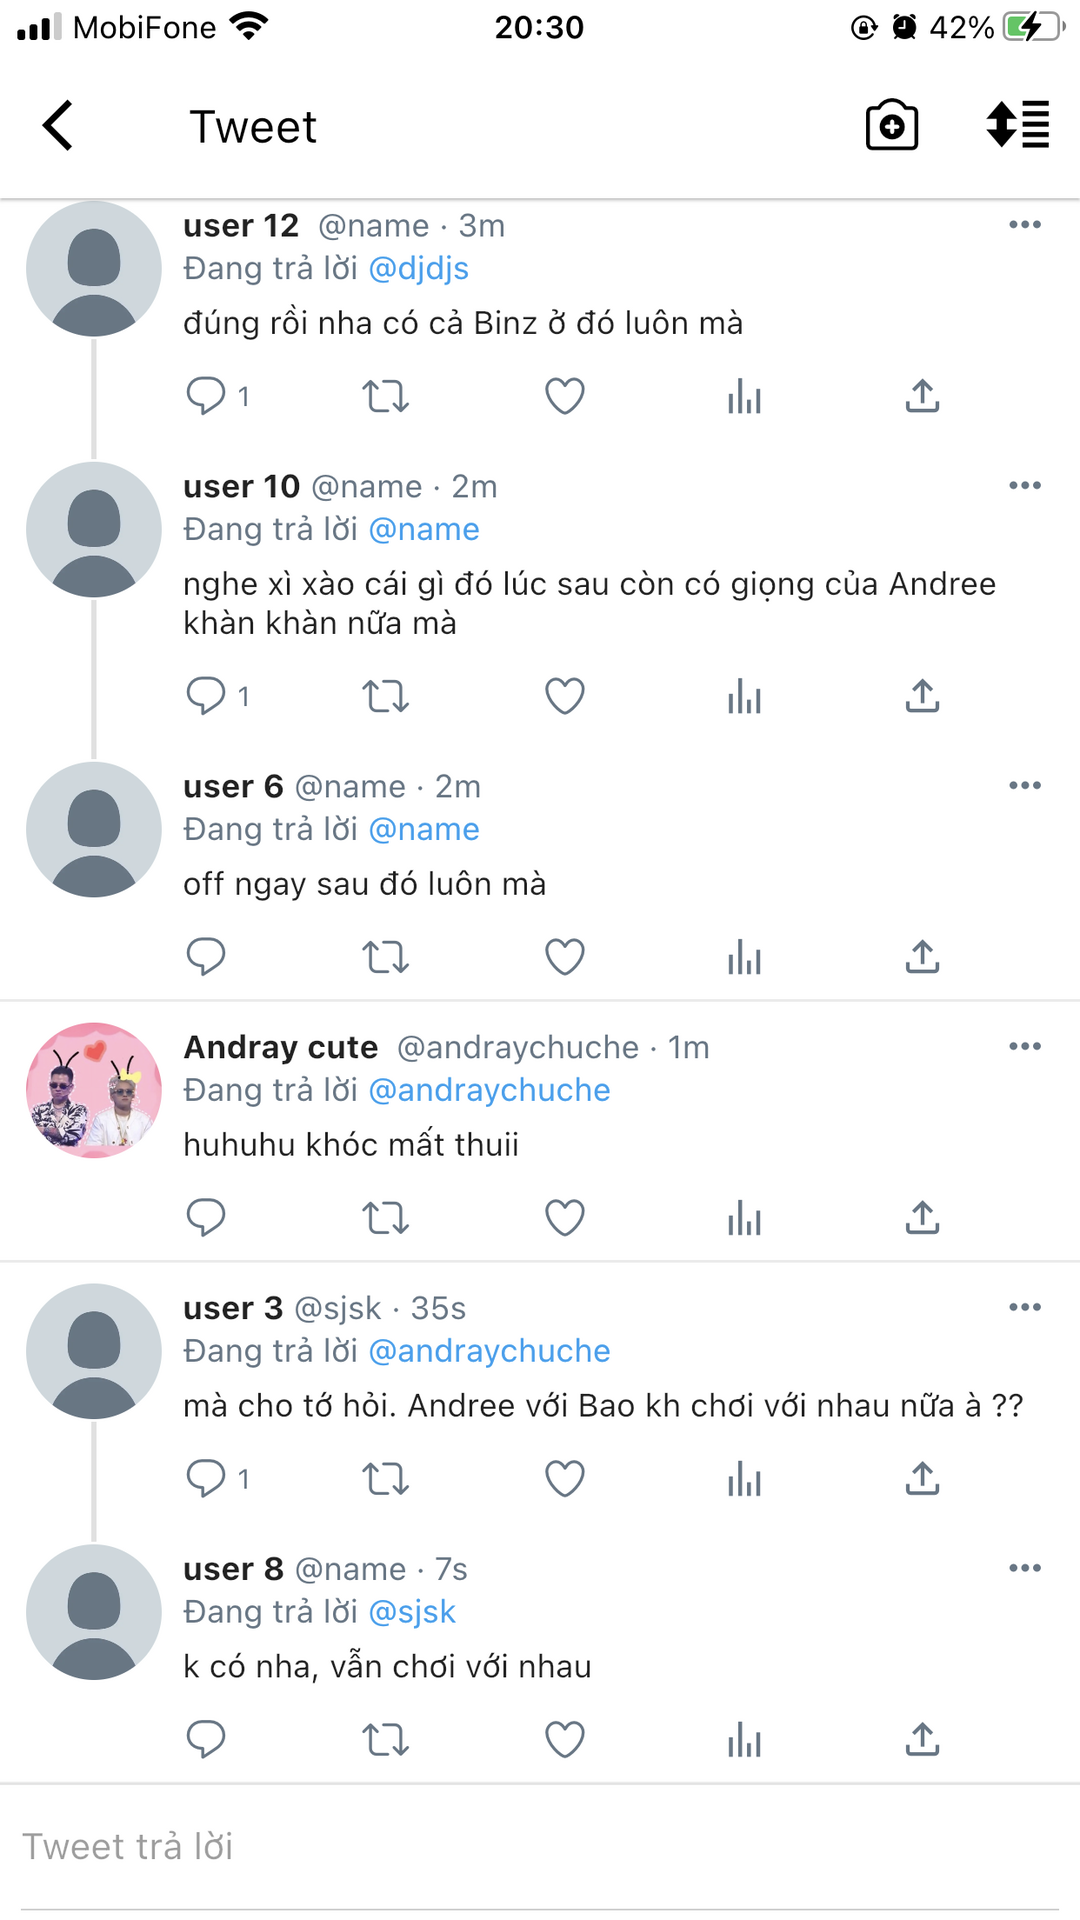Share user 10's reply about Andree
Viewport: 1080px width, 1920px height.
click(x=922, y=697)
